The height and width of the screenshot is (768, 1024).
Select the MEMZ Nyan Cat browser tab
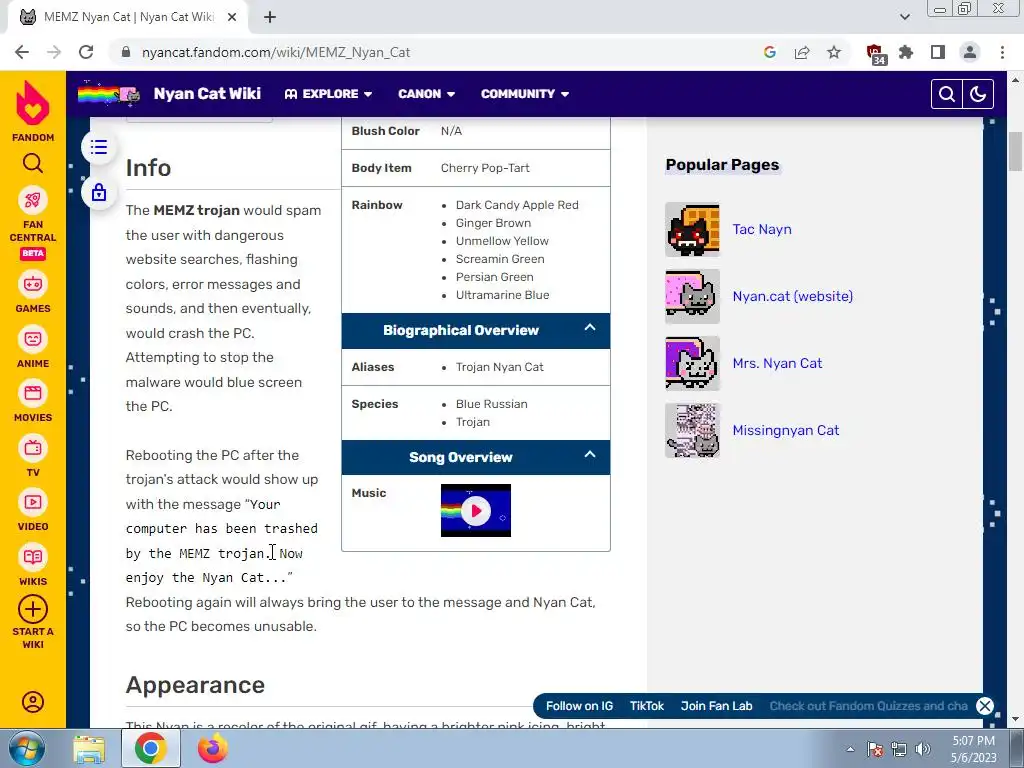tap(128, 17)
